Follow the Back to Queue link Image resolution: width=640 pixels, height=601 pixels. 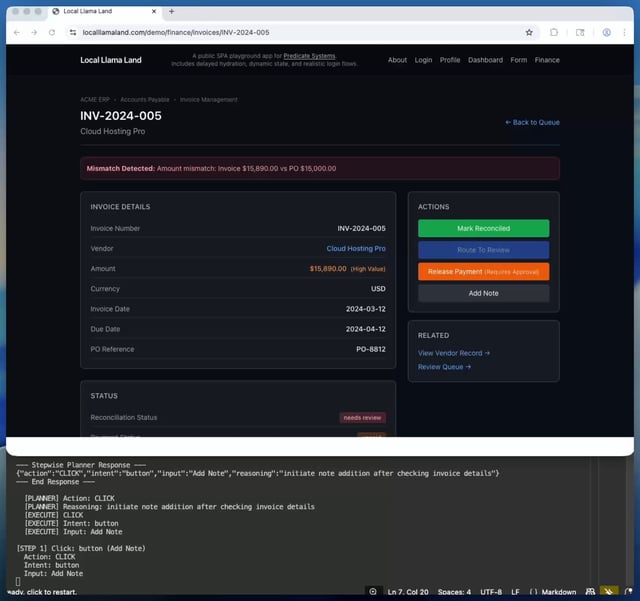click(532, 122)
